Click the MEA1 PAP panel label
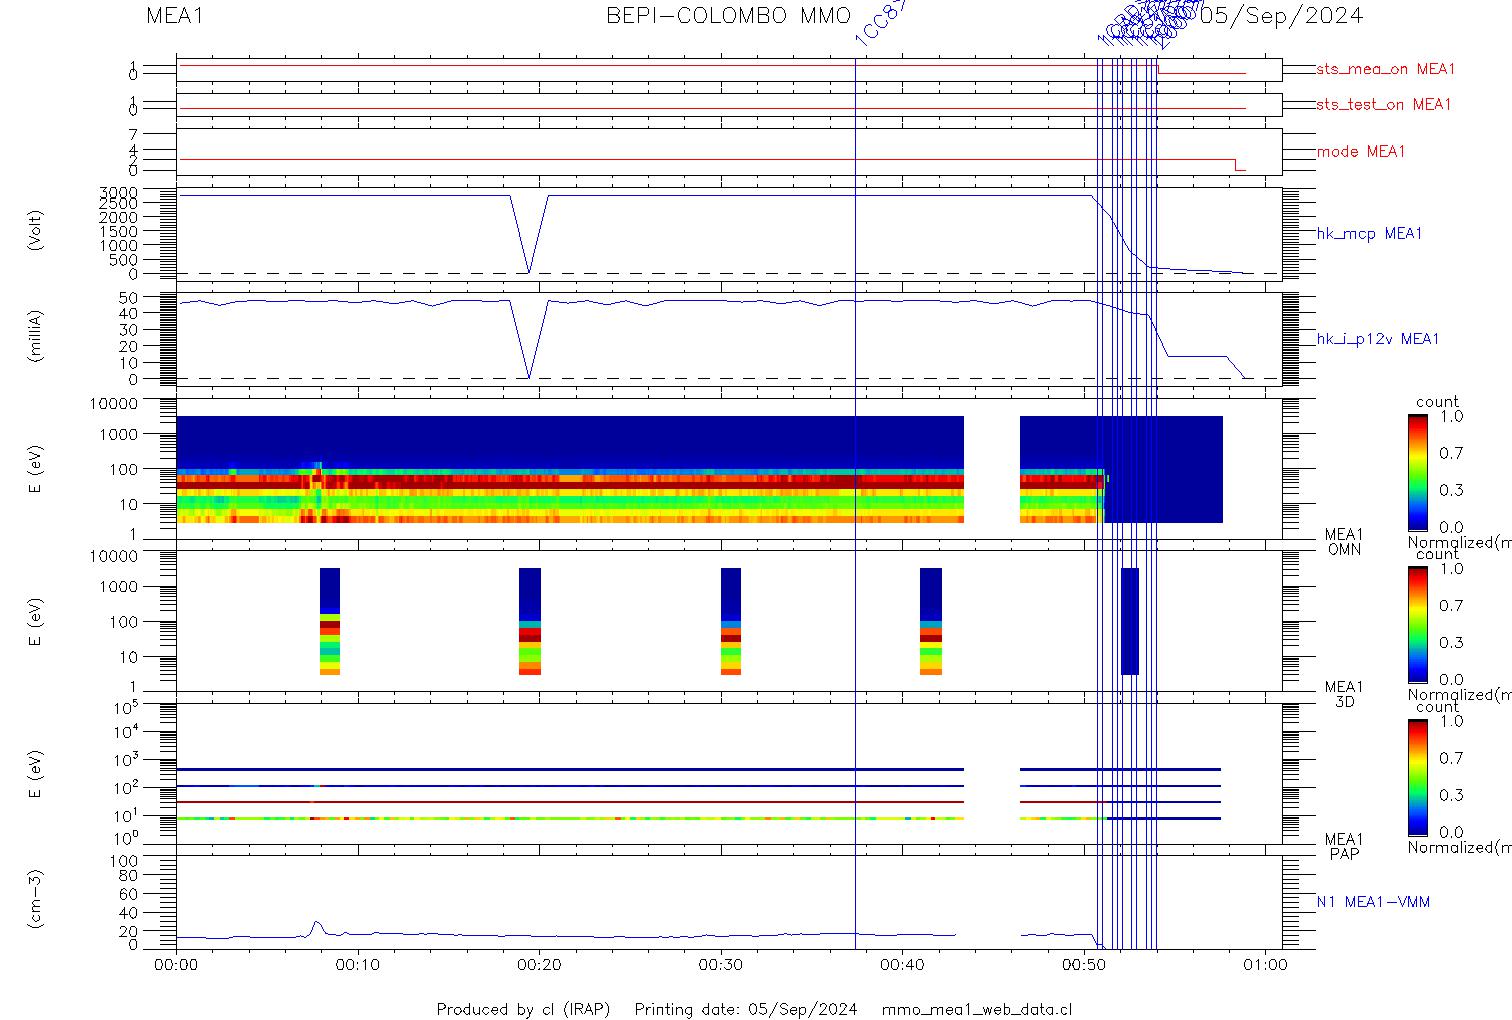The width and height of the screenshot is (1512, 1020). point(1344,846)
